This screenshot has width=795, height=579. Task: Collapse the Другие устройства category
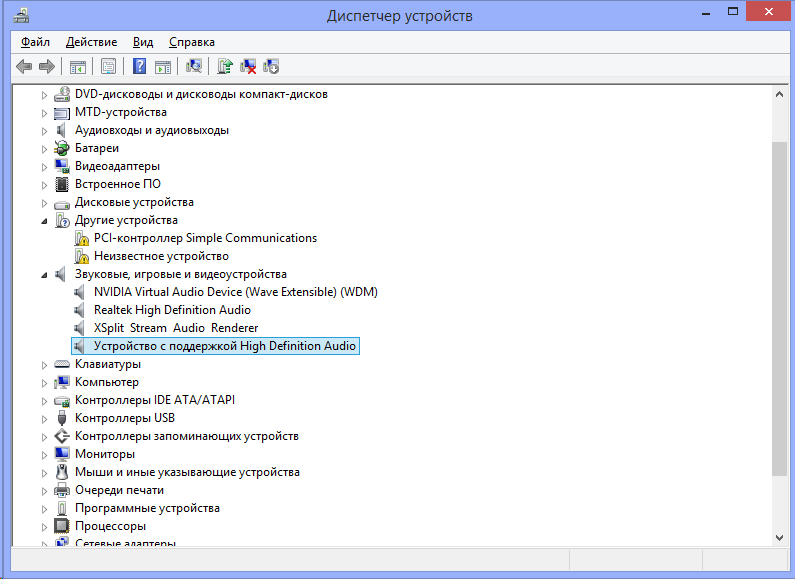(x=44, y=220)
